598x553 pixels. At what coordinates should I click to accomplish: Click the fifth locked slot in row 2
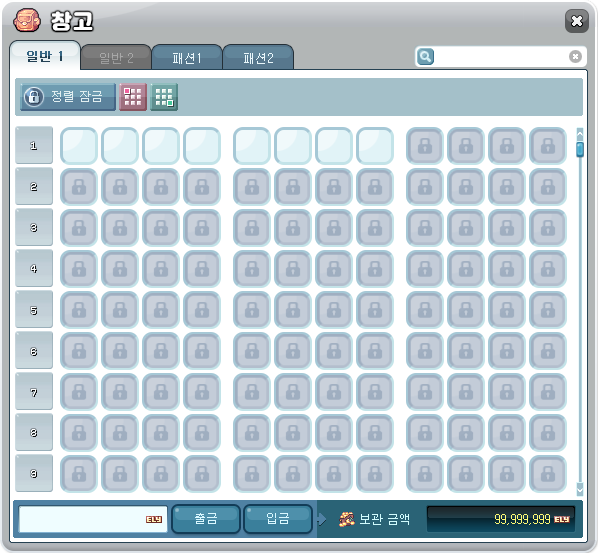[252, 187]
